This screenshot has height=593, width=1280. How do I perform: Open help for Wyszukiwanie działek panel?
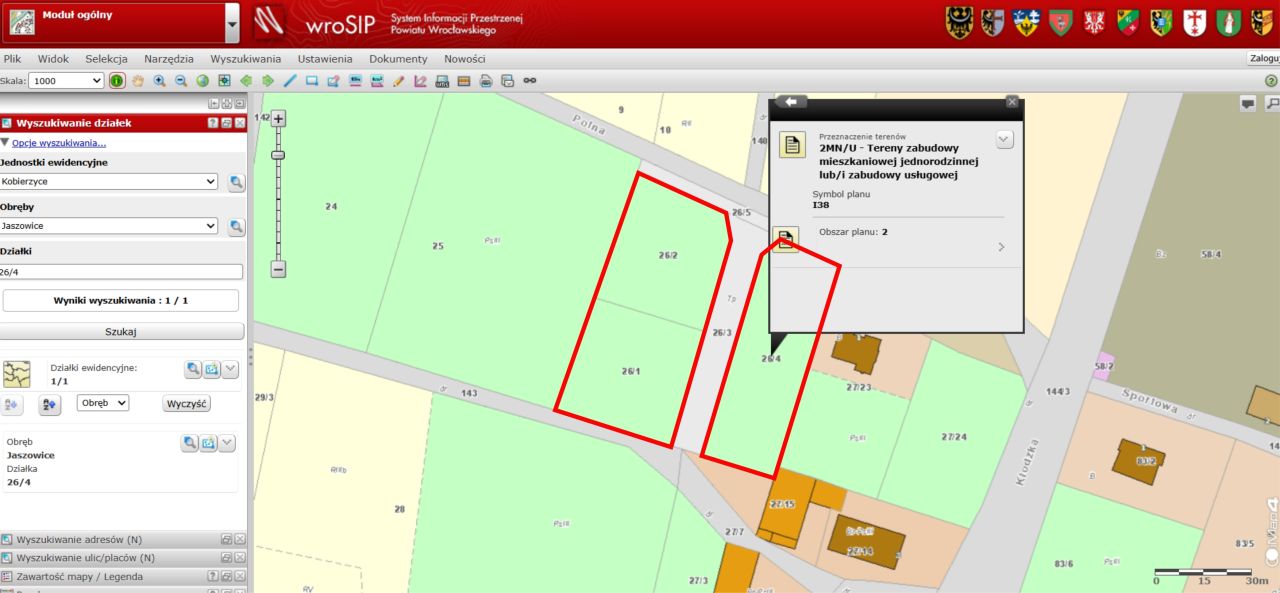click(x=213, y=123)
